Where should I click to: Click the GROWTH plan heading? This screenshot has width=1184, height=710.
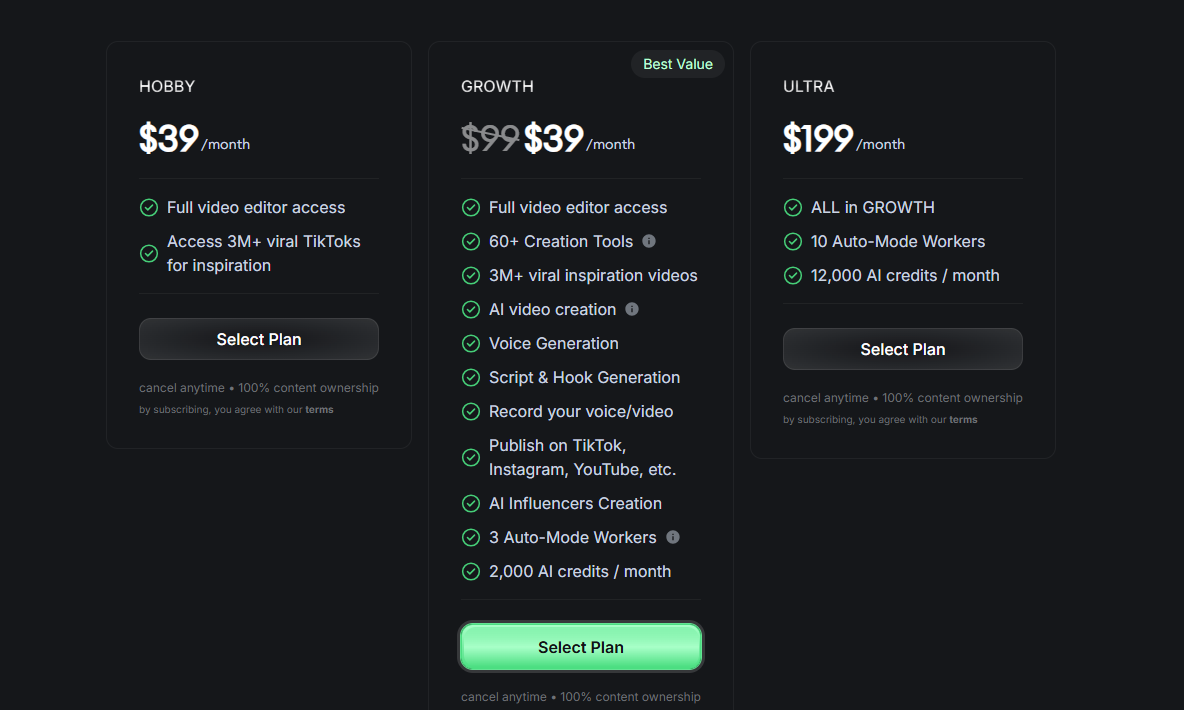pos(498,86)
